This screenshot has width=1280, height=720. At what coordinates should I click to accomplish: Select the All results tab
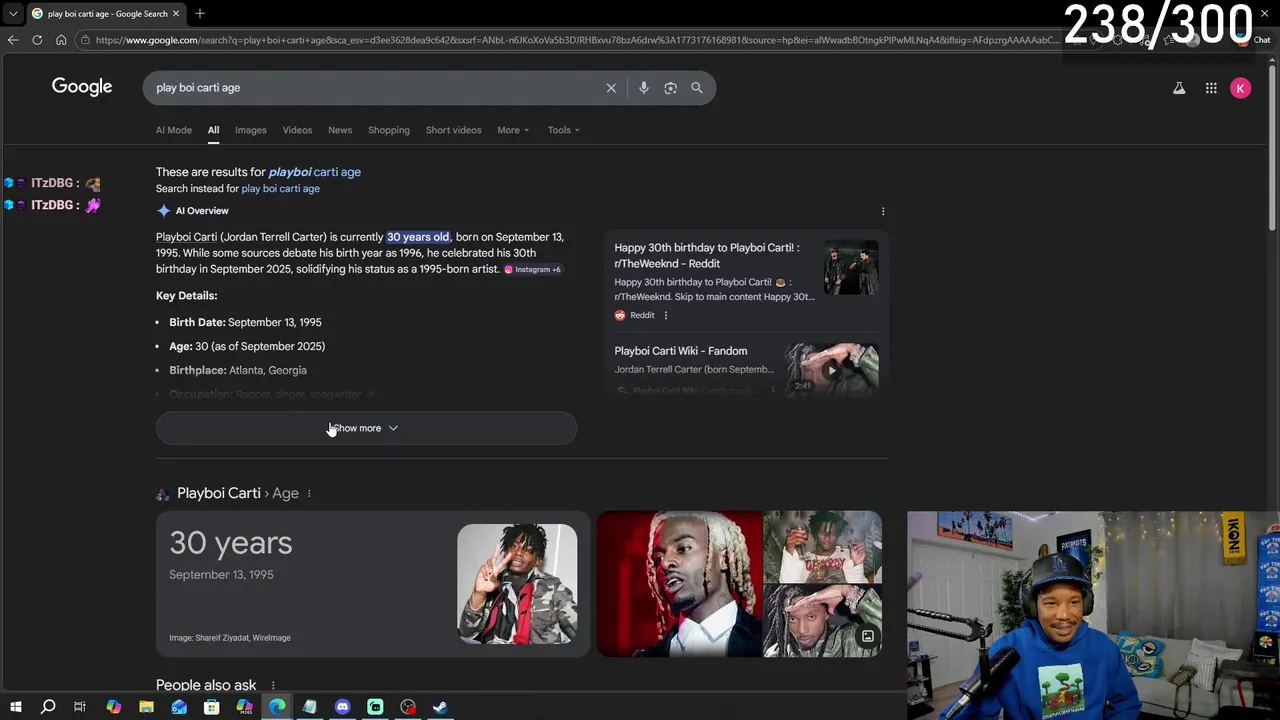coord(213,130)
